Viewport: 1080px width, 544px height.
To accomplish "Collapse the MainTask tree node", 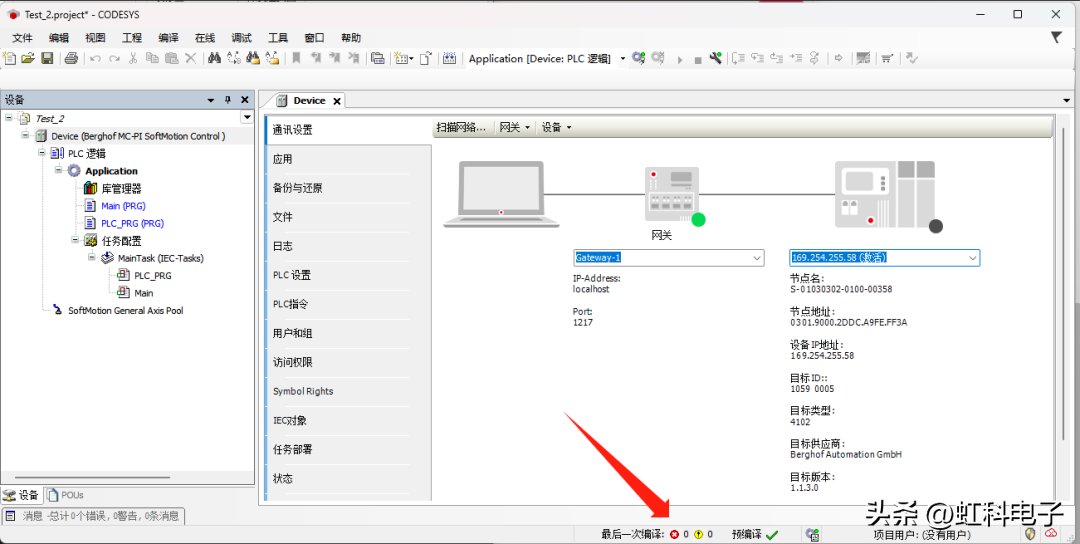I will tap(92, 258).
